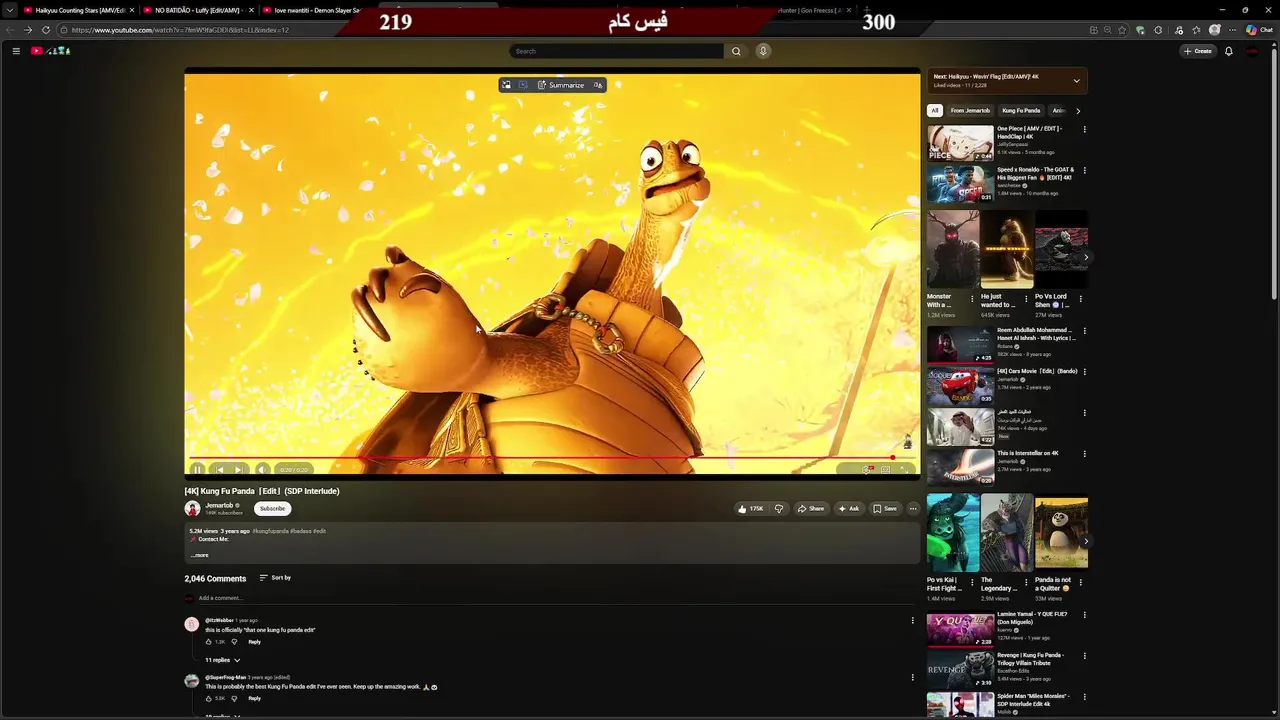Open Jemartob channel avatar
The width and height of the screenshot is (1280, 720).
[192, 509]
